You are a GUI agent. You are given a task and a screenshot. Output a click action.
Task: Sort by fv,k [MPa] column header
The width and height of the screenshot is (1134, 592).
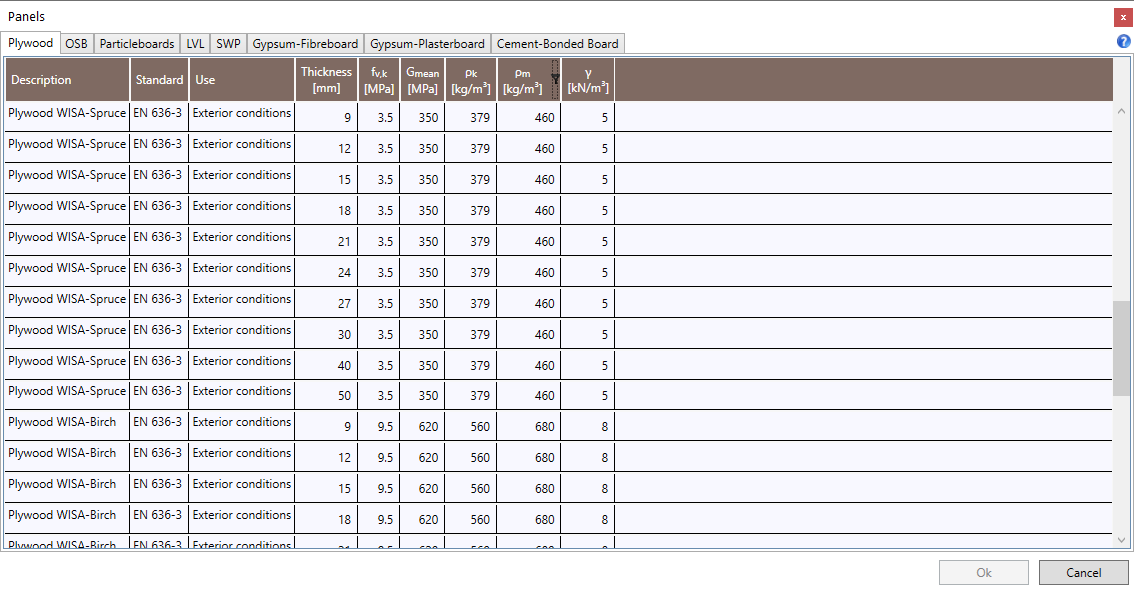tap(379, 80)
